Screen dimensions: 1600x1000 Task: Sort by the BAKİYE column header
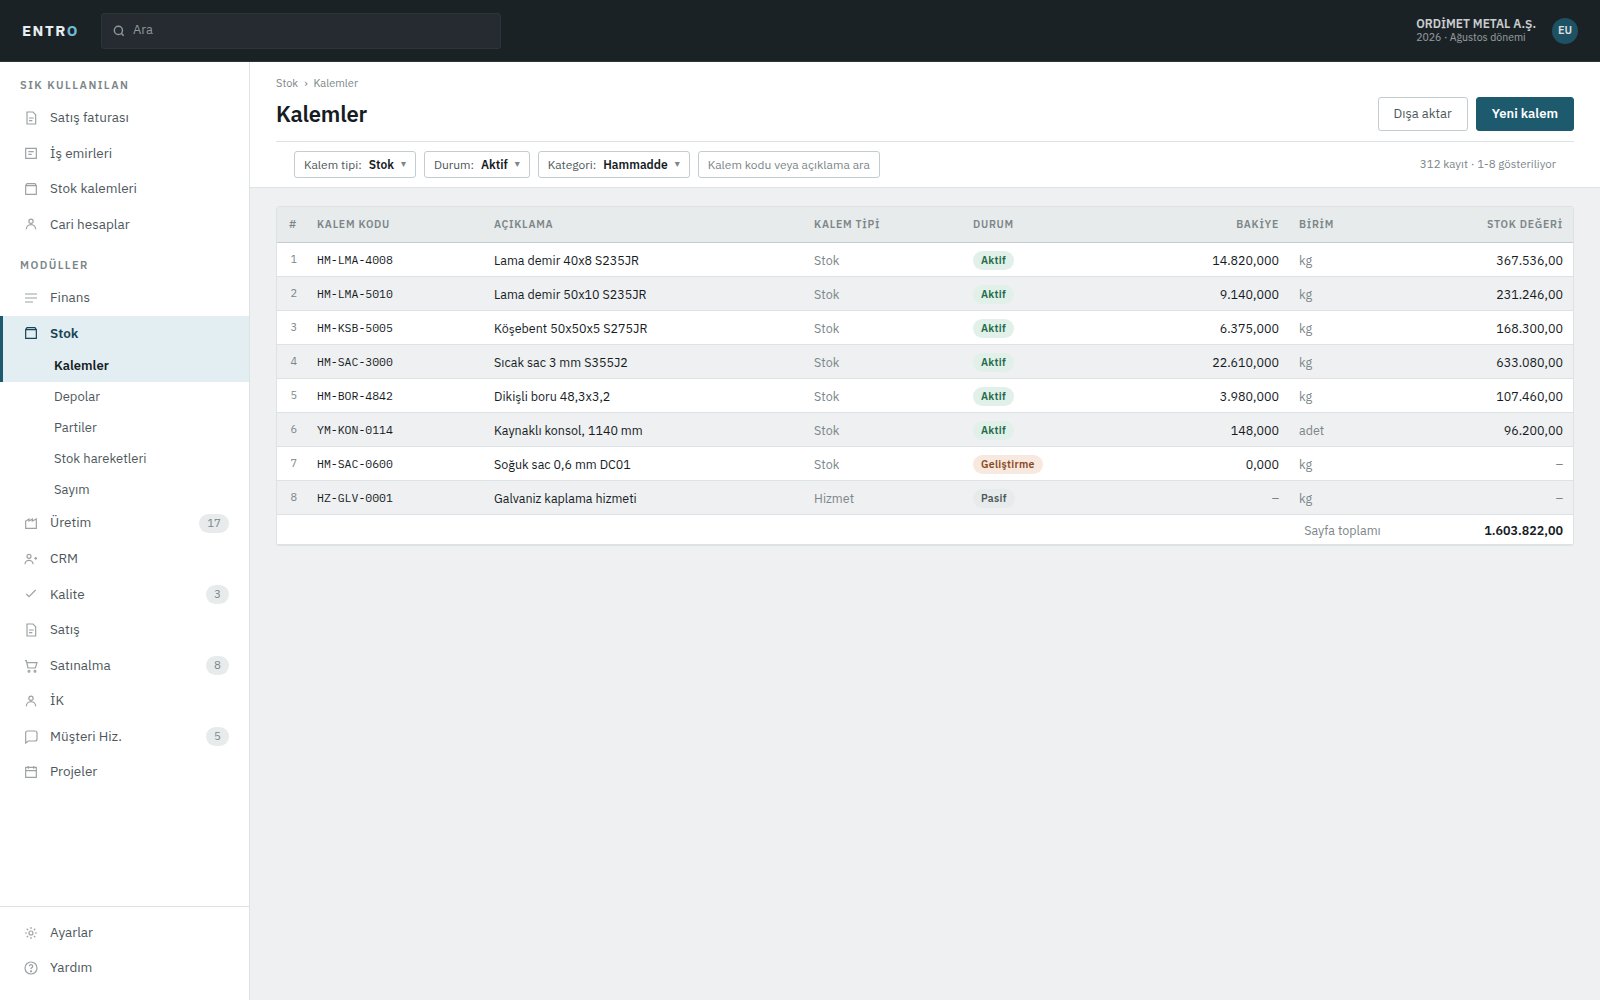click(1257, 224)
